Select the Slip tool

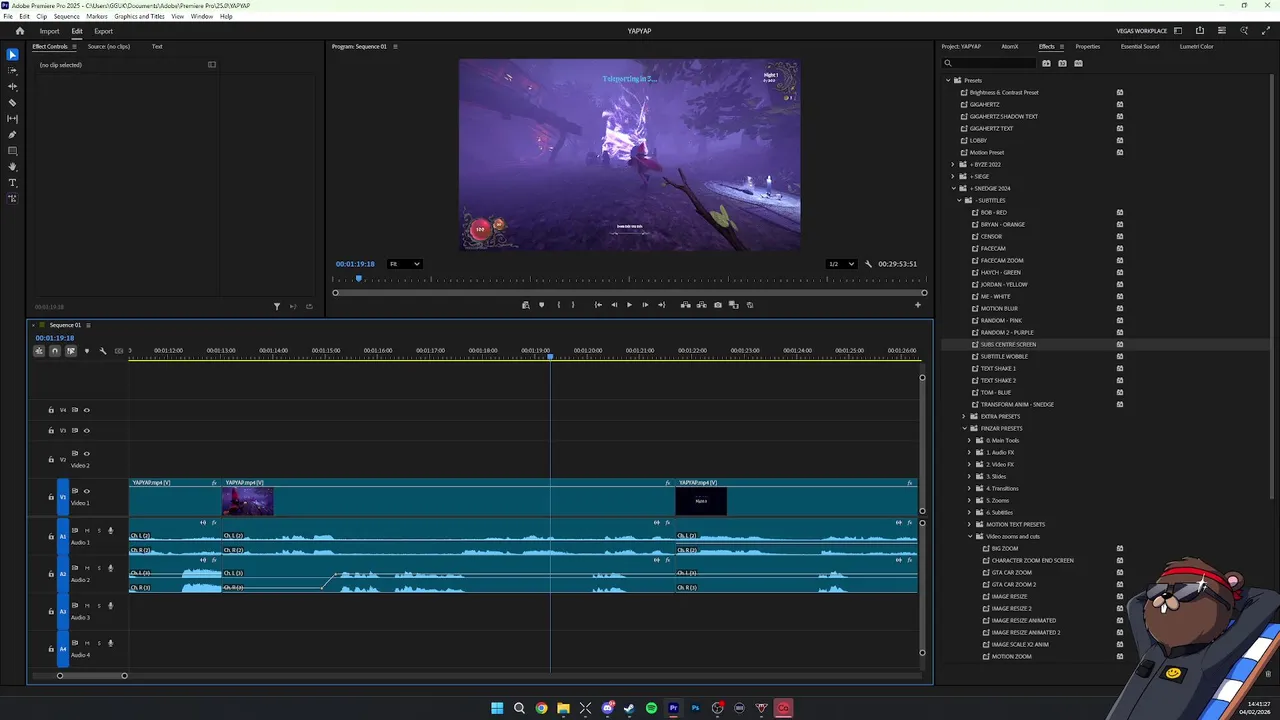coord(12,118)
